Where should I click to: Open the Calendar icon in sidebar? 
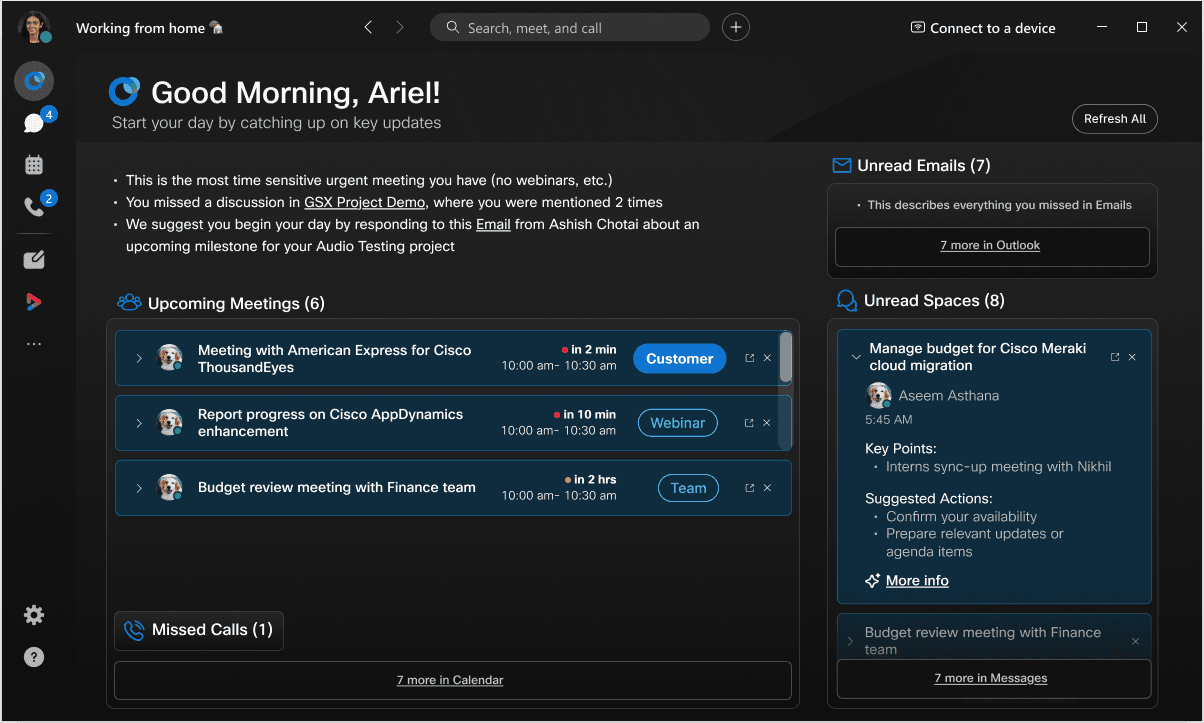(34, 165)
